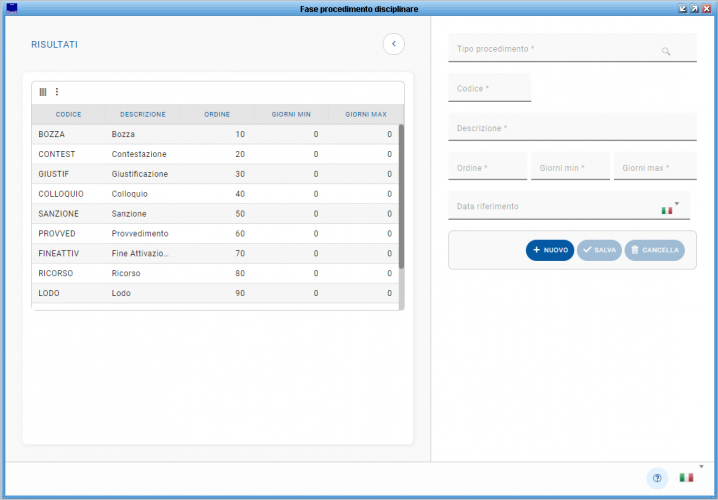718x500 pixels.
Task: Expand the Data riferimento dropdown arrow
Action: pyautogui.click(x=677, y=203)
